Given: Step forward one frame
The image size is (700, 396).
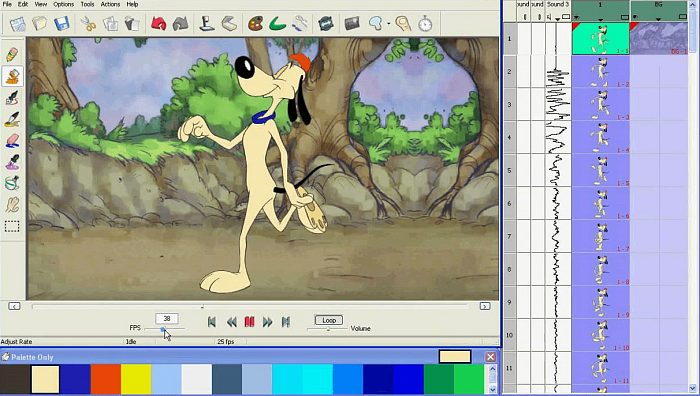Looking at the screenshot, I should point(267,322).
